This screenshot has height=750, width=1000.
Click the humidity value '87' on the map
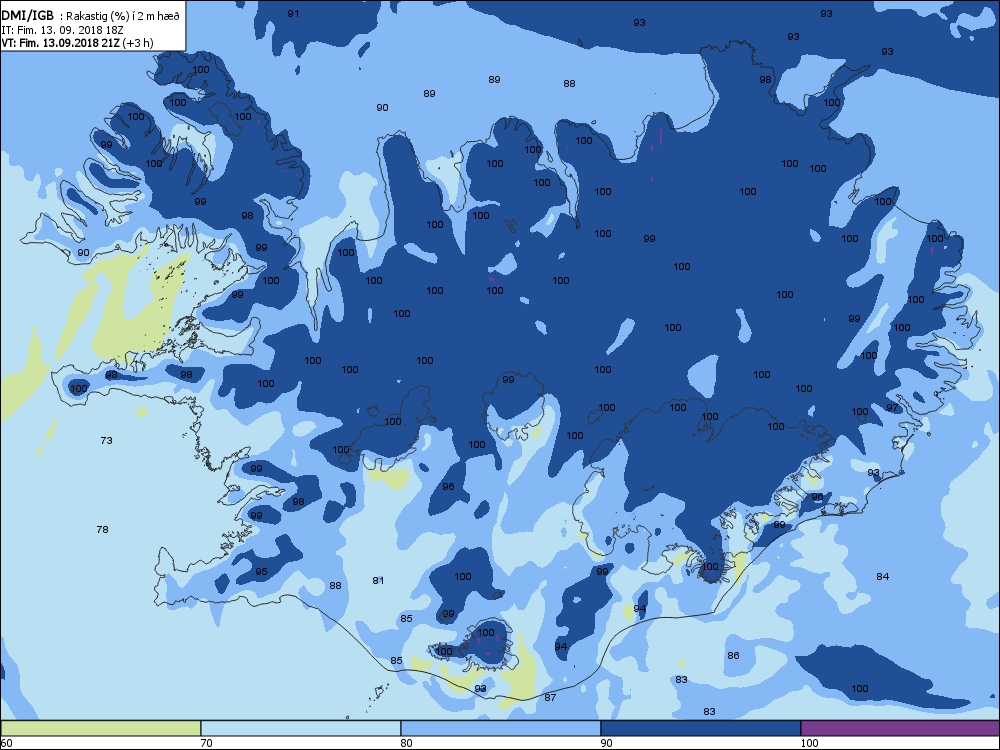pyautogui.click(x=550, y=698)
